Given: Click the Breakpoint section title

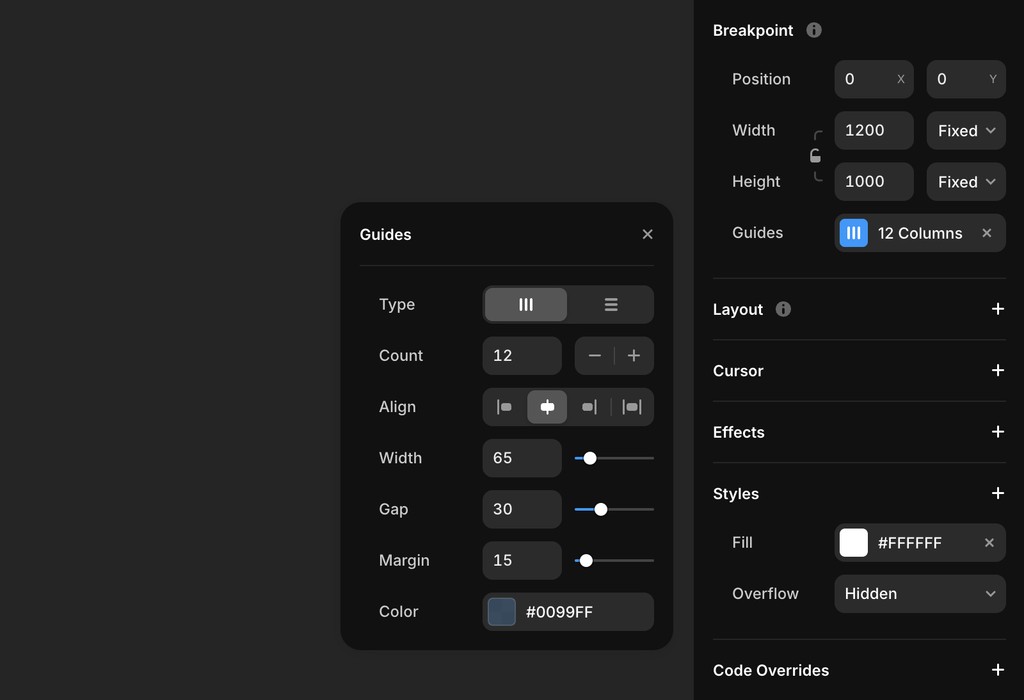Looking at the screenshot, I should [753, 31].
